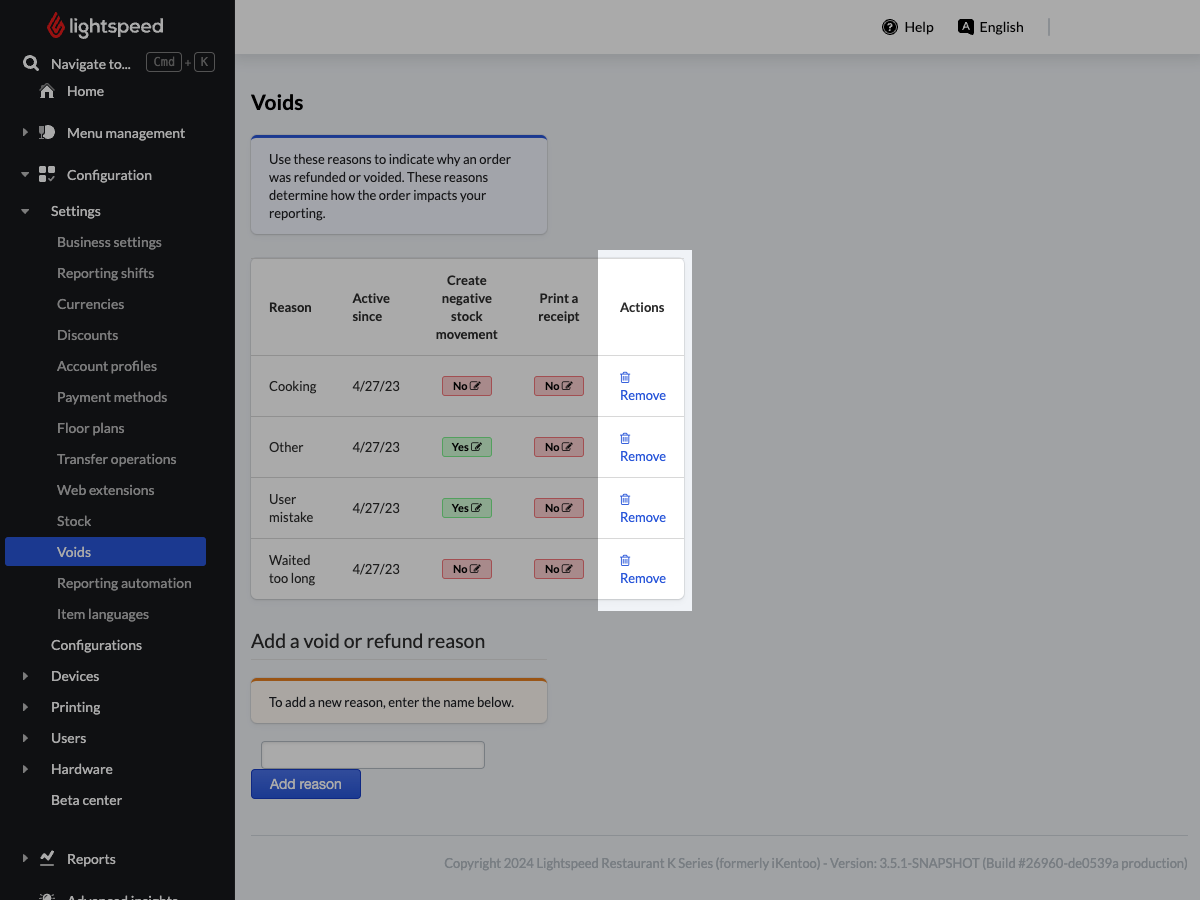Click trash icon for Waited too long
This screenshot has width=1200, height=900.
625,560
